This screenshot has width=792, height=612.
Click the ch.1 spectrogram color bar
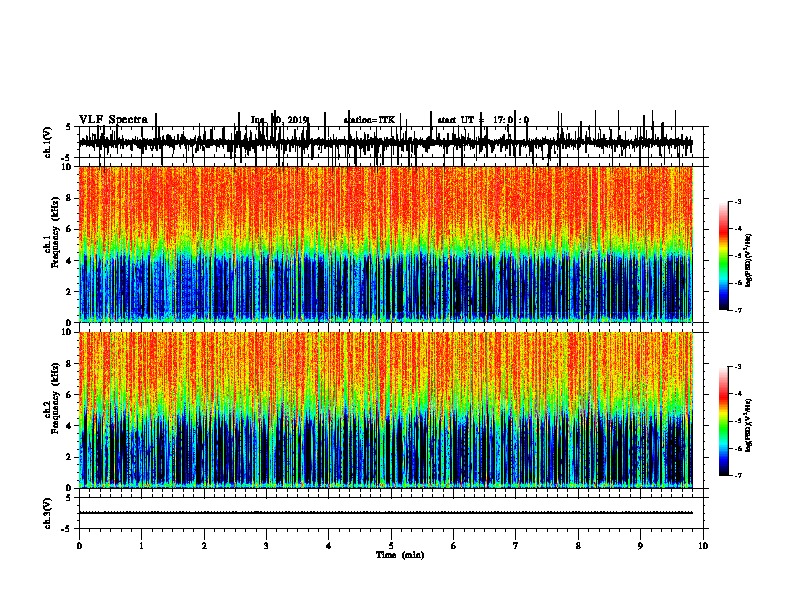click(723, 256)
